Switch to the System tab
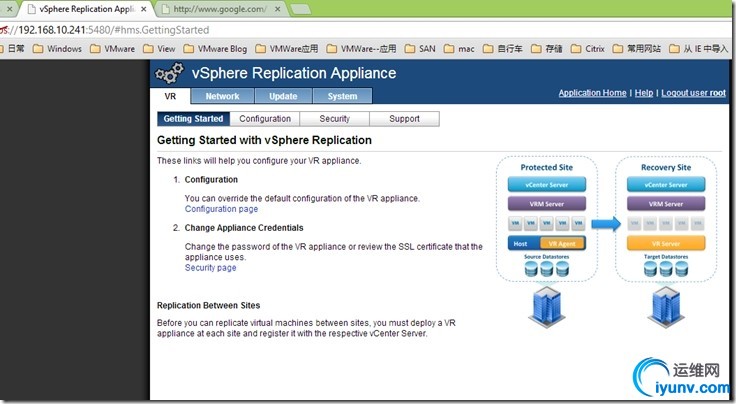The width and height of the screenshot is (736, 404). (x=343, y=96)
